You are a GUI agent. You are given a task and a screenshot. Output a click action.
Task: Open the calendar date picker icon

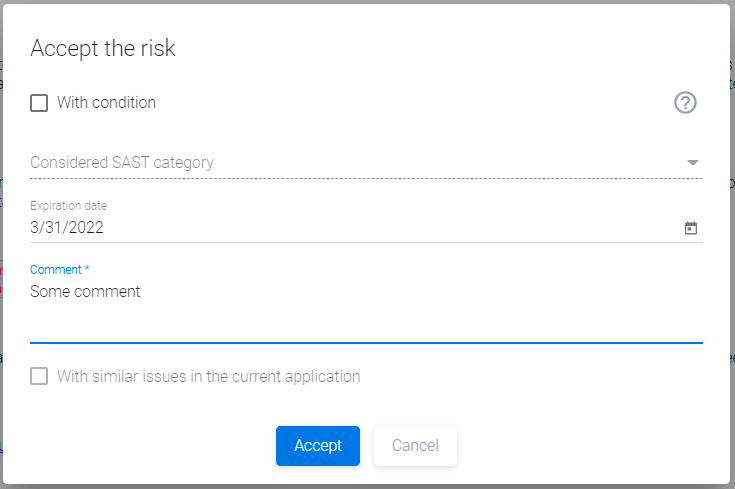coord(690,228)
